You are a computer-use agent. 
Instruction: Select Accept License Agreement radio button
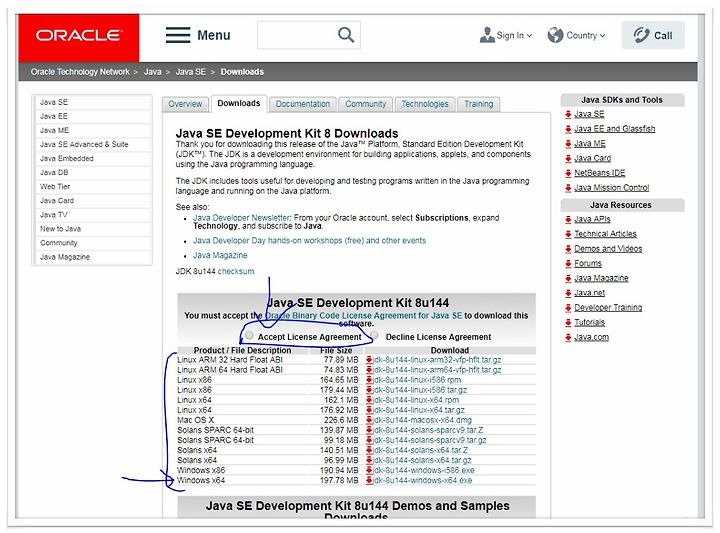tap(249, 336)
